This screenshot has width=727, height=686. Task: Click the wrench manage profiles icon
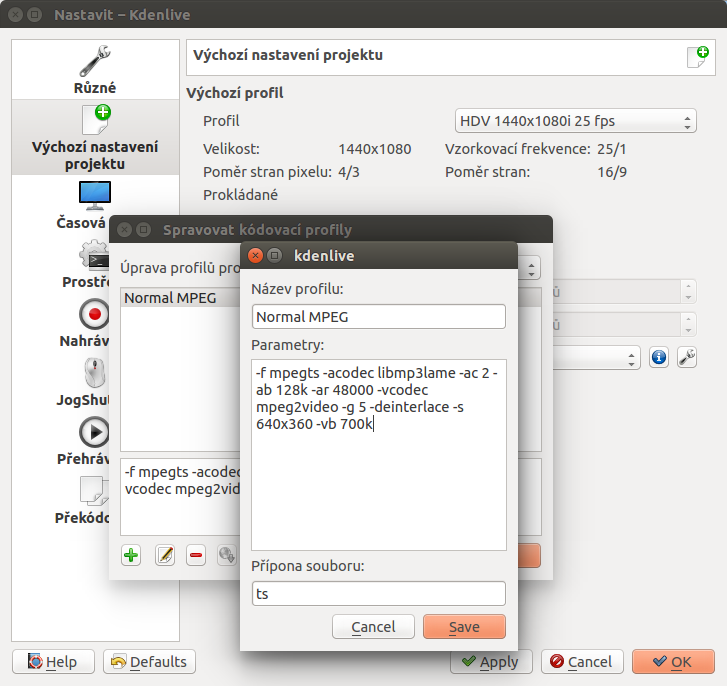pyautogui.click(x=687, y=357)
